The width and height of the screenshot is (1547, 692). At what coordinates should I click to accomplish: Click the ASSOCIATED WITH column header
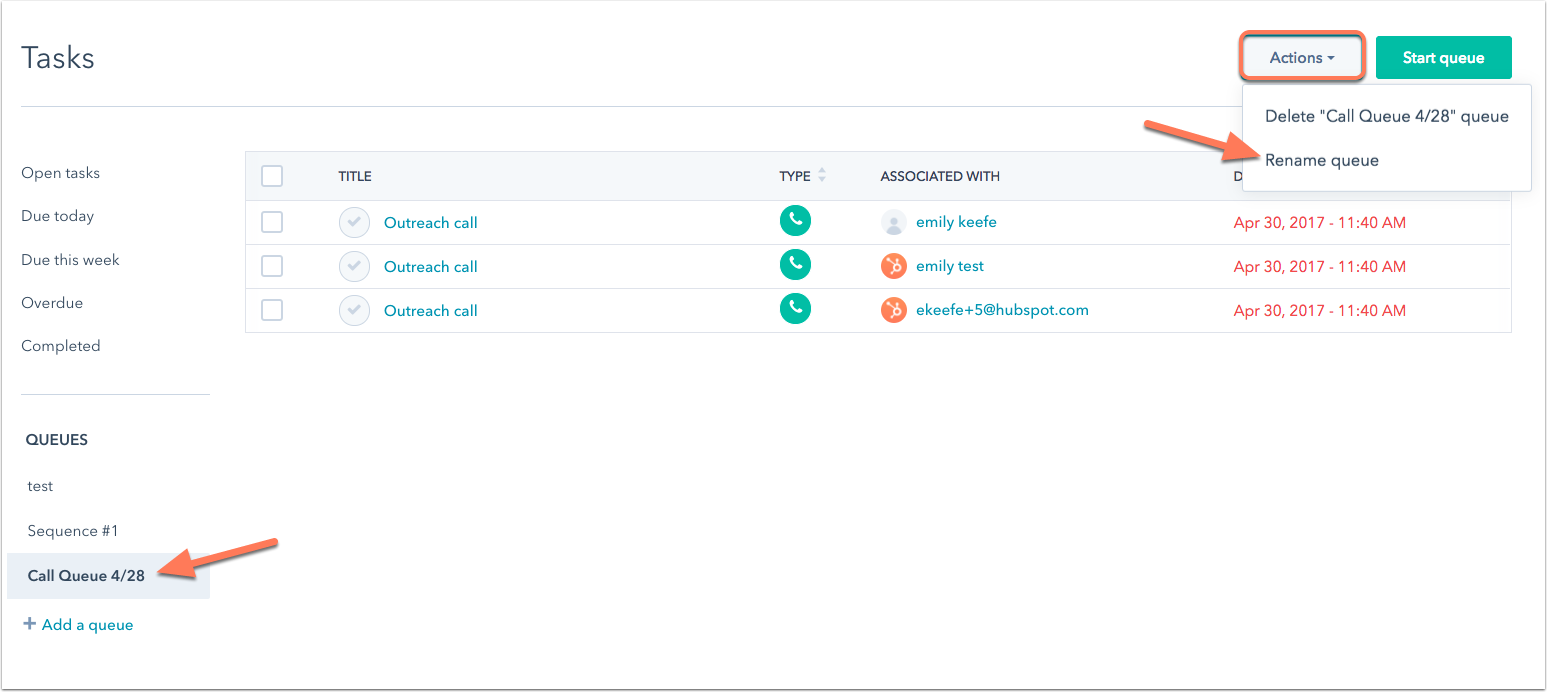point(940,176)
